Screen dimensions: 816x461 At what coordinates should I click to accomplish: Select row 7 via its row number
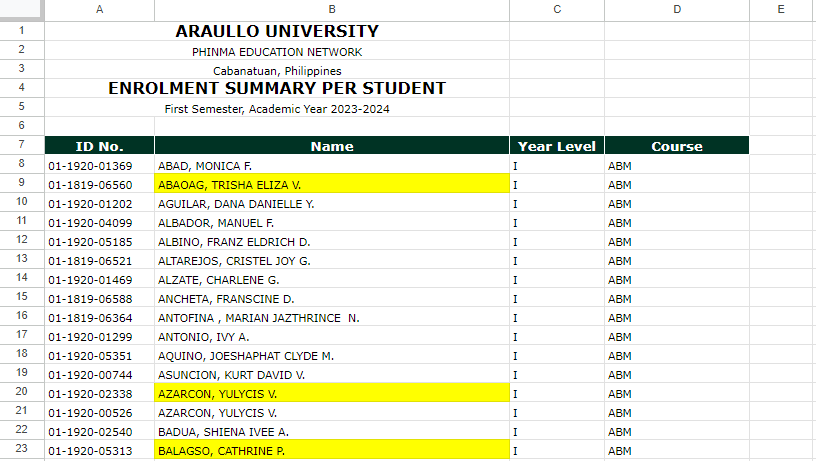tap(21, 146)
